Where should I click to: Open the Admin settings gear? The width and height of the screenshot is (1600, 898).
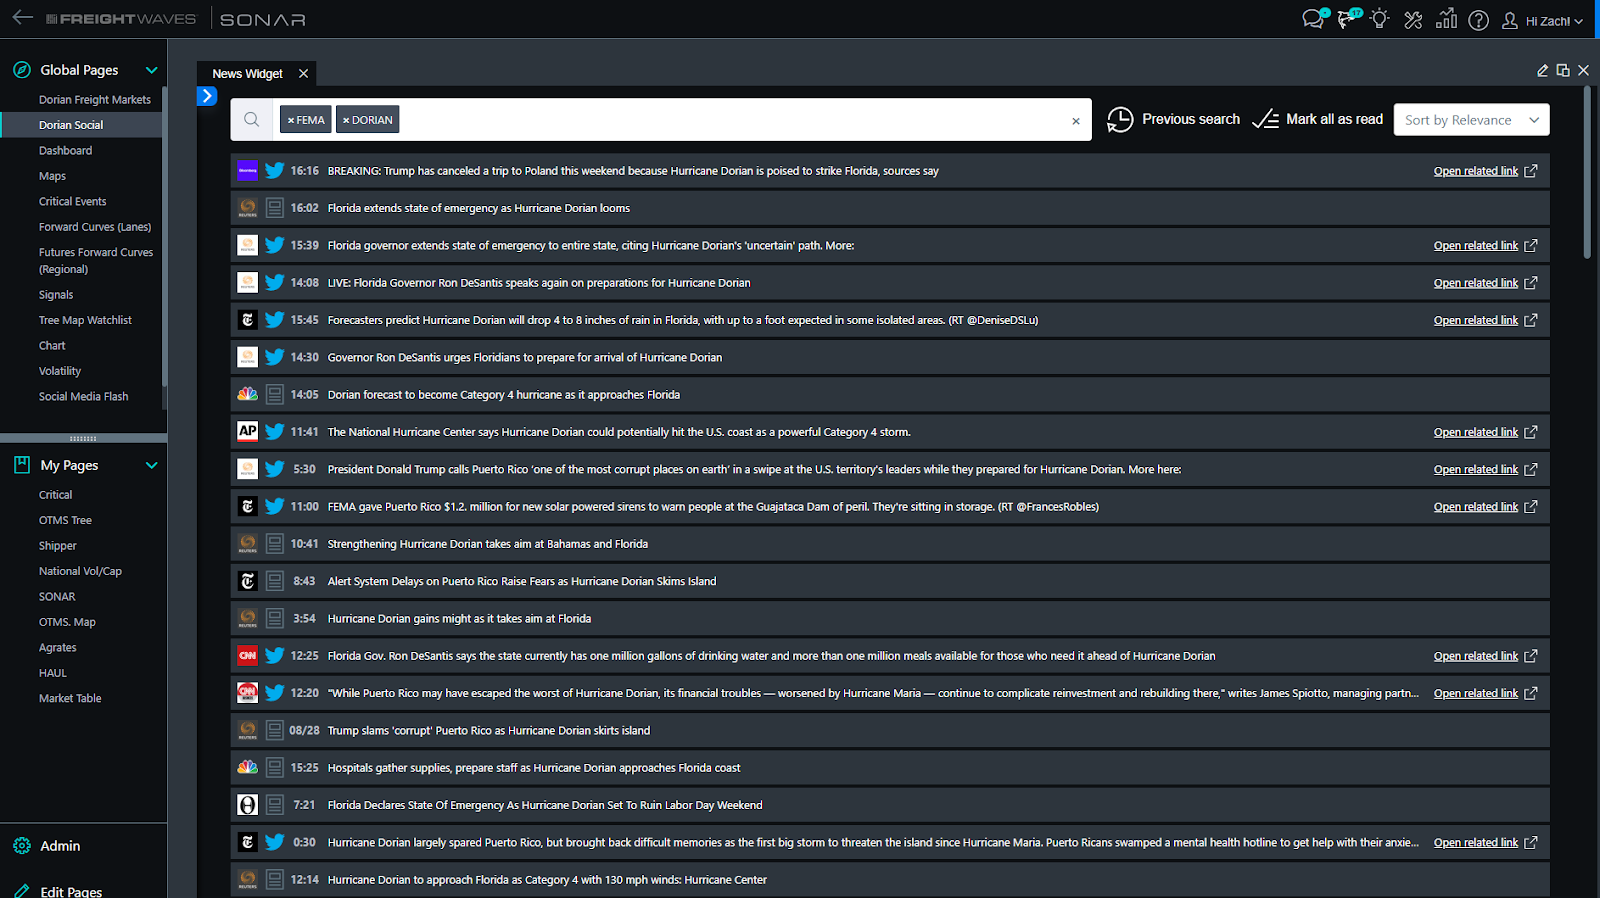(x=22, y=846)
